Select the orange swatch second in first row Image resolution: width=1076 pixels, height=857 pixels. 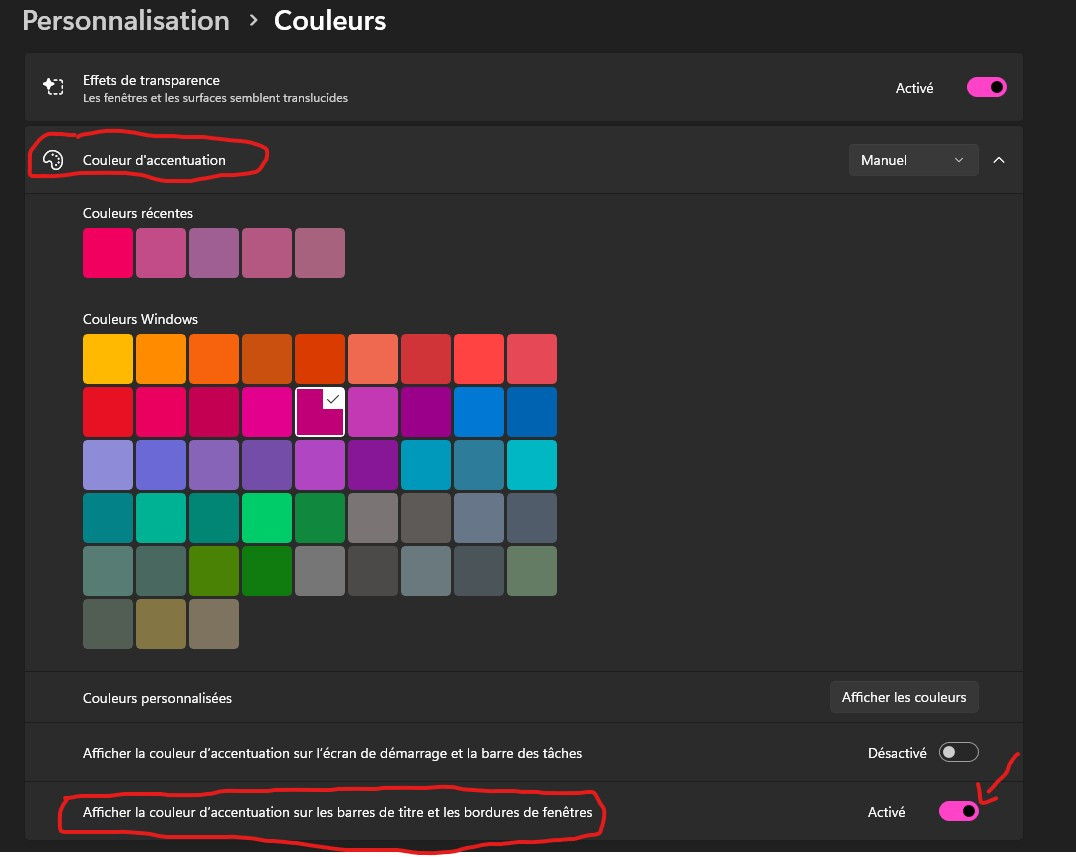pos(161,359)
